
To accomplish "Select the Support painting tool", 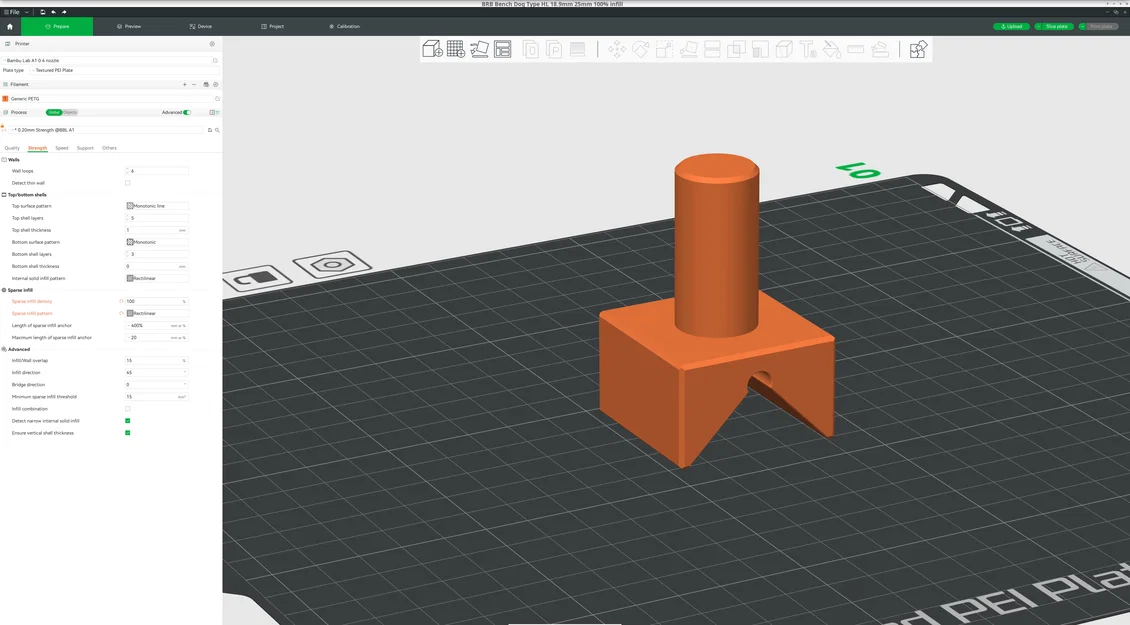I will pos(760,49).
